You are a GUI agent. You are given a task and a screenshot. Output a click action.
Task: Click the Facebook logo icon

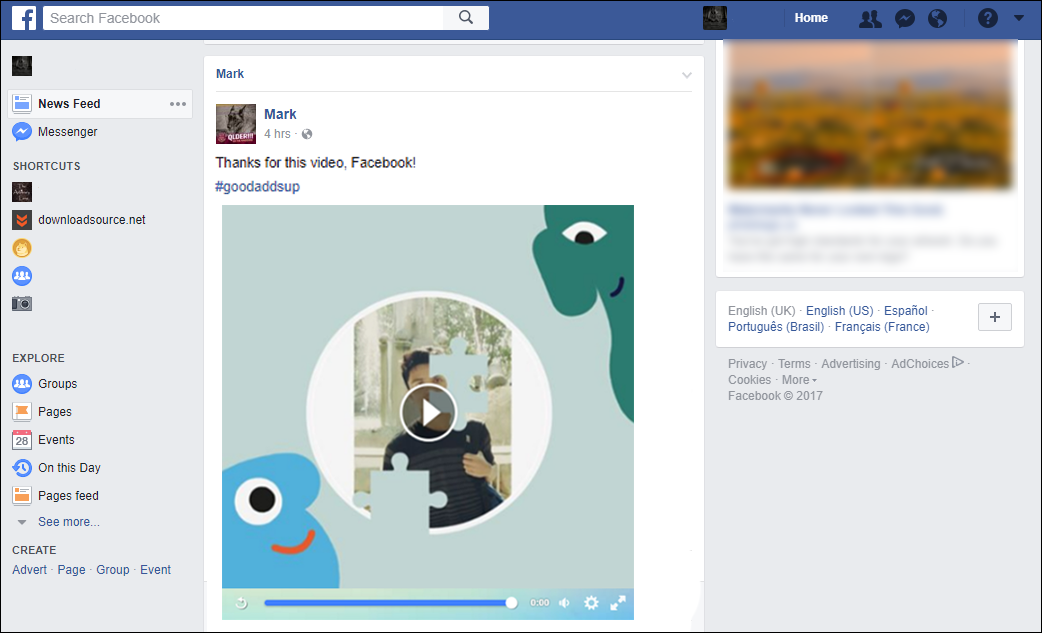[x=23, y=18]
